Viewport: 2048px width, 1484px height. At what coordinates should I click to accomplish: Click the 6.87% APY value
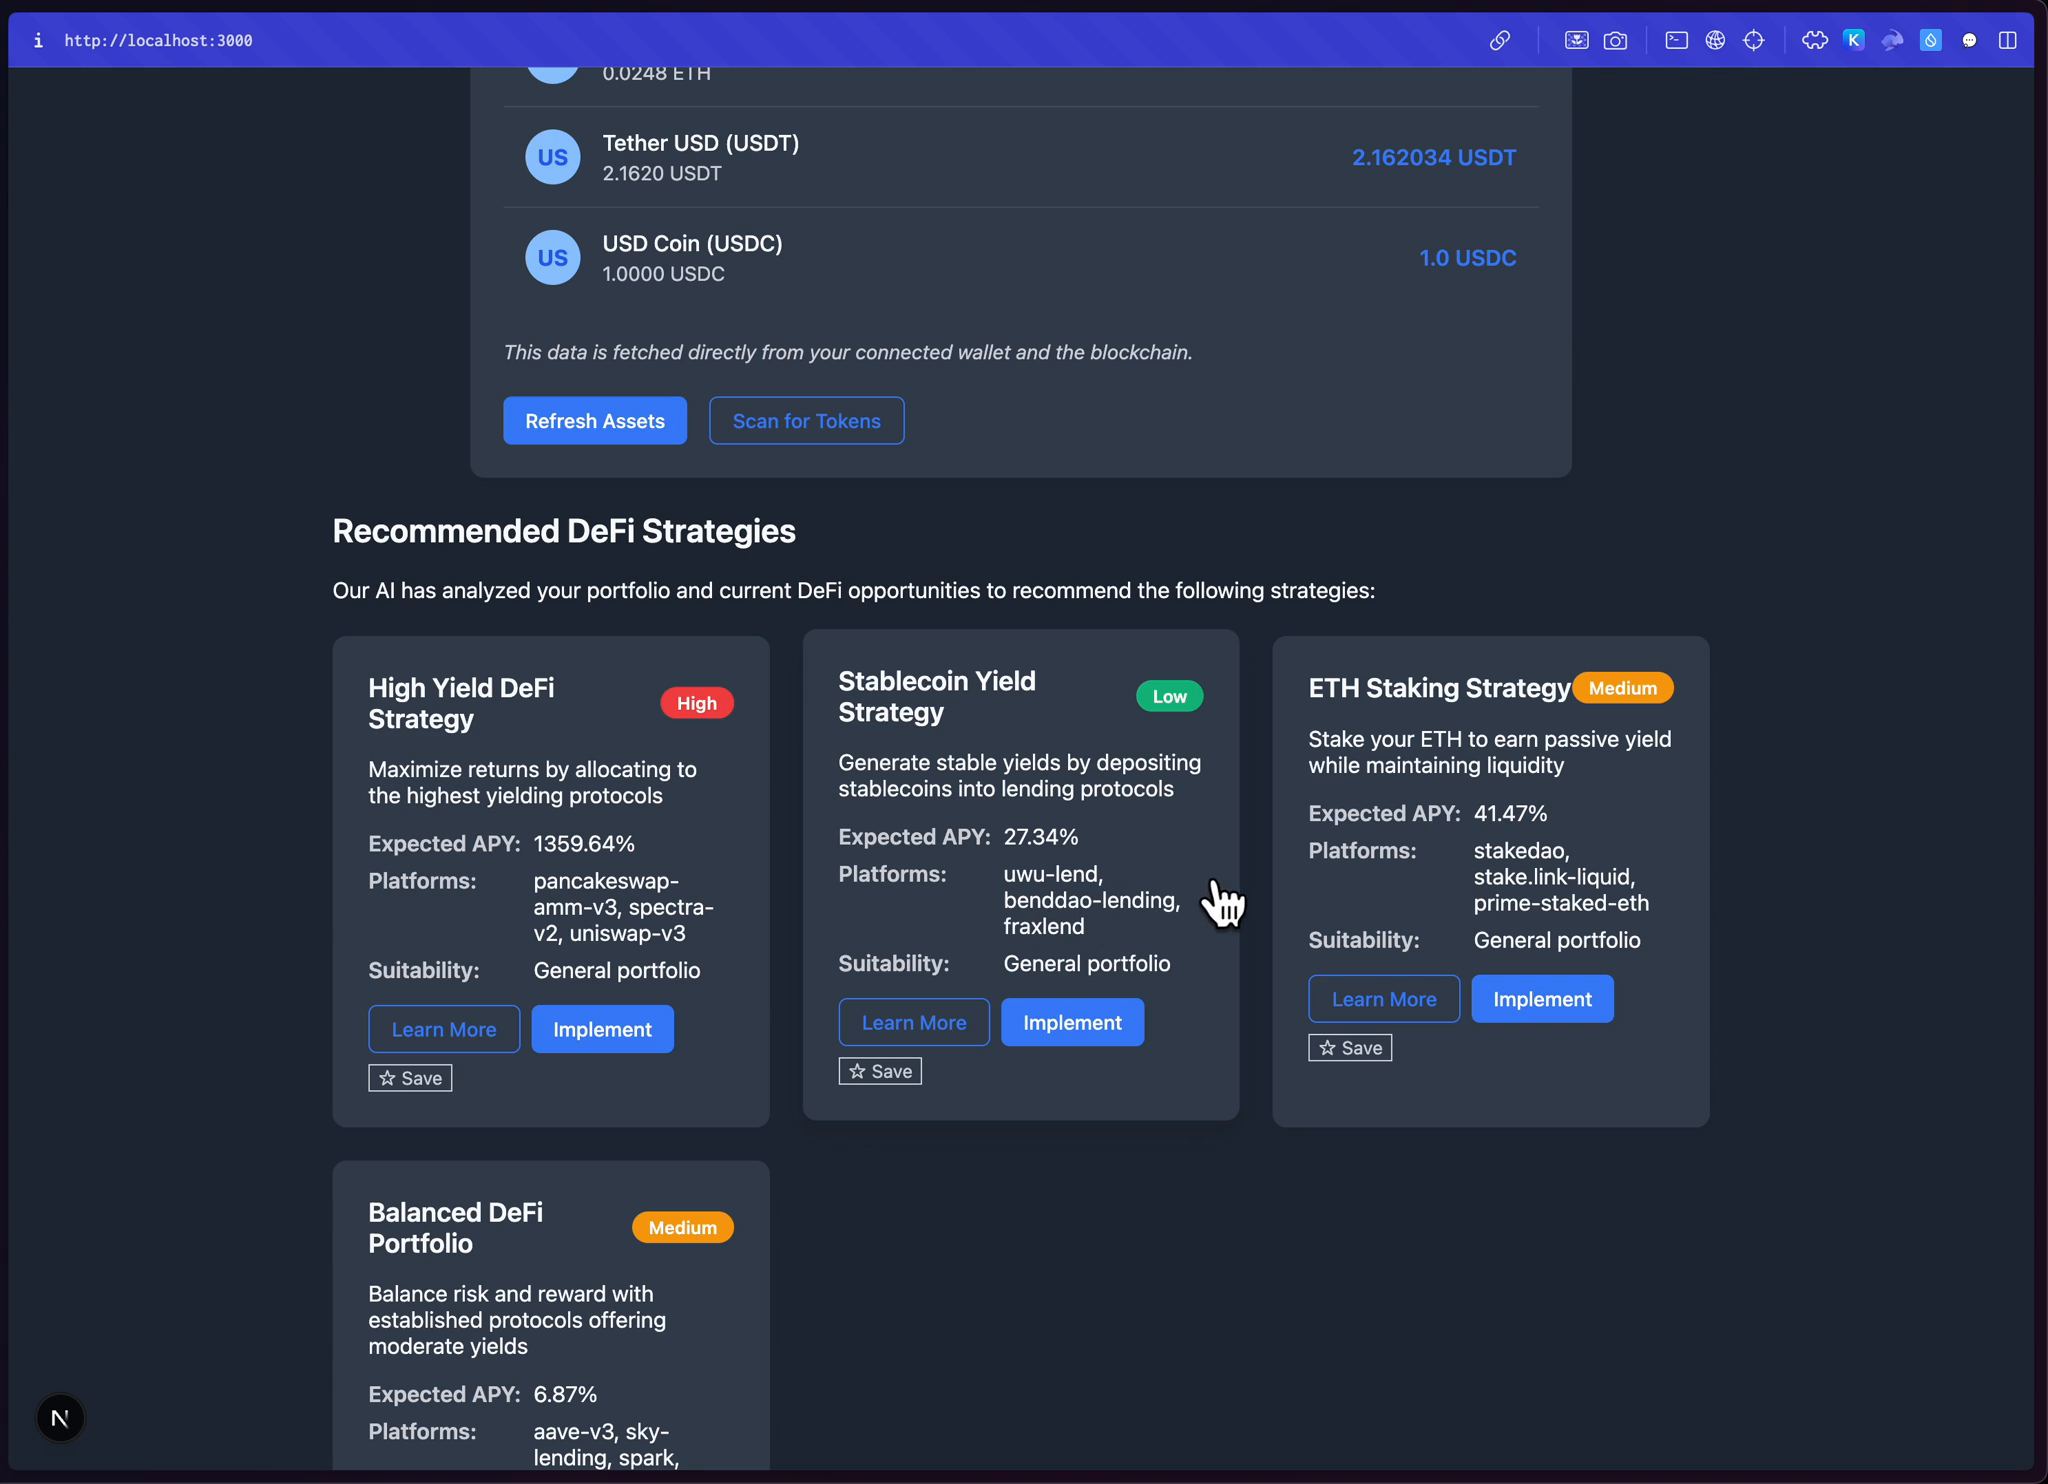tap(564, 1393)
